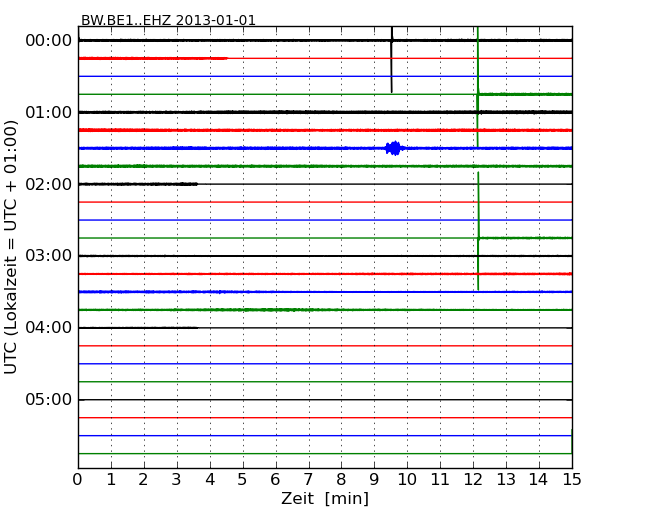Click the 01:00 time label
This screenshot has width=650, height=520.
49,112
